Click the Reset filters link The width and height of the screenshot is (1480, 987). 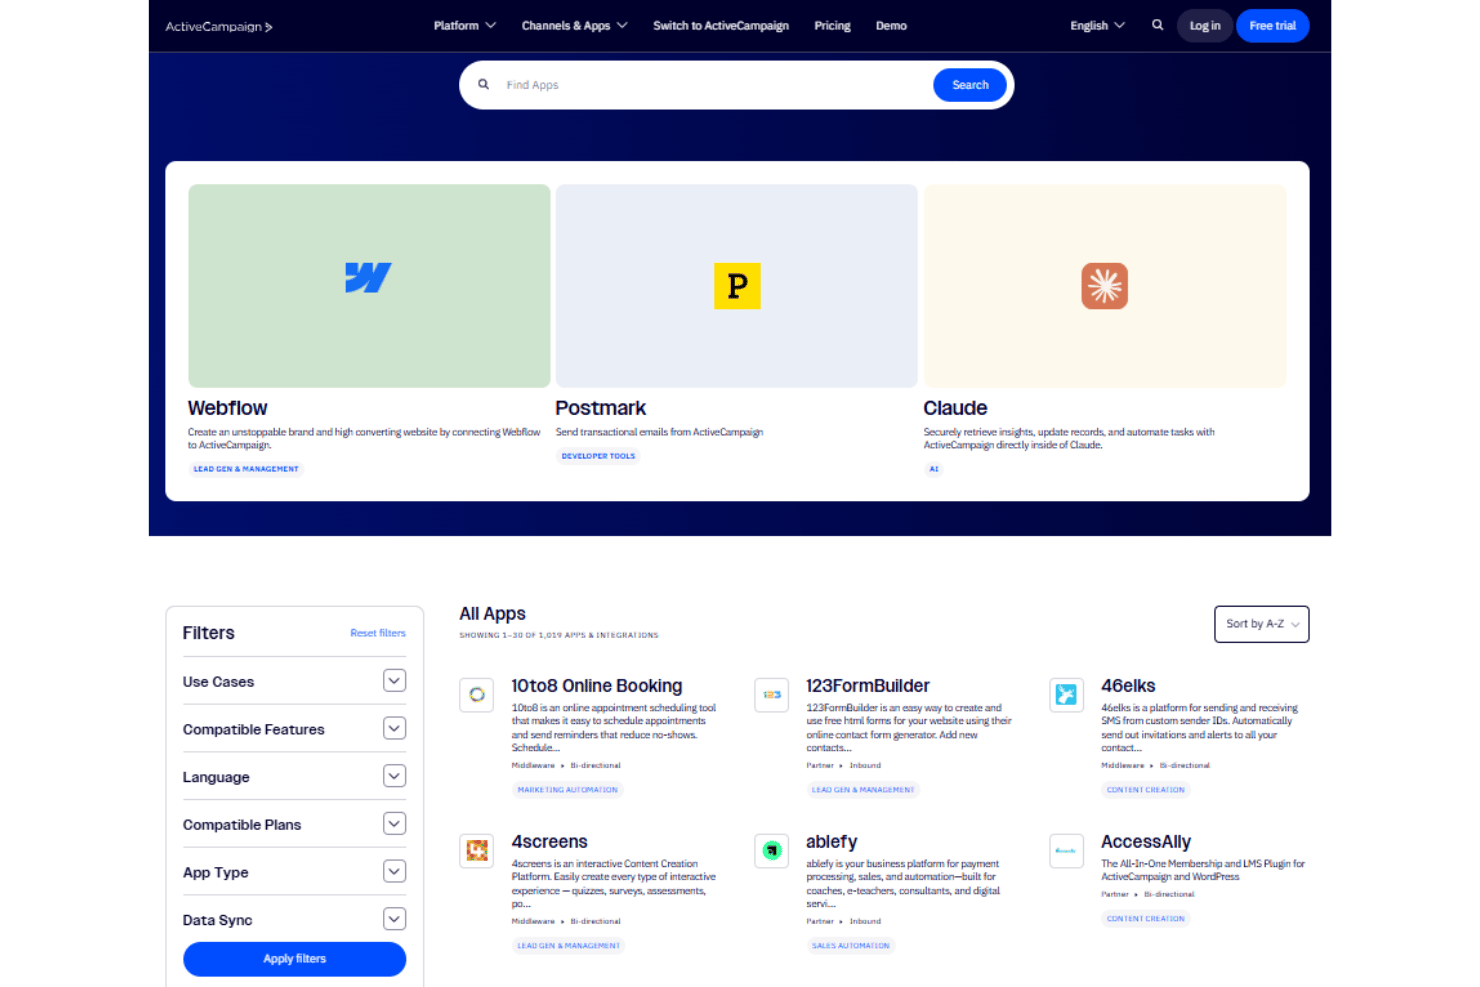[x=378, y=633]
